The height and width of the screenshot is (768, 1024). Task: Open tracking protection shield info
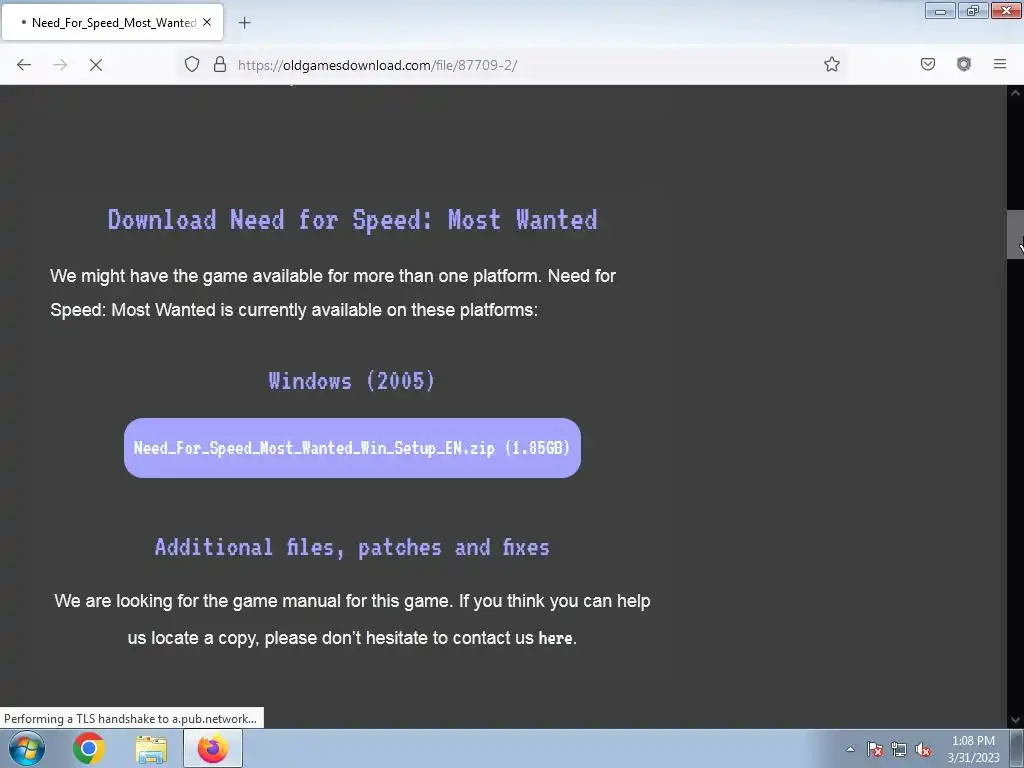point(191,64)
